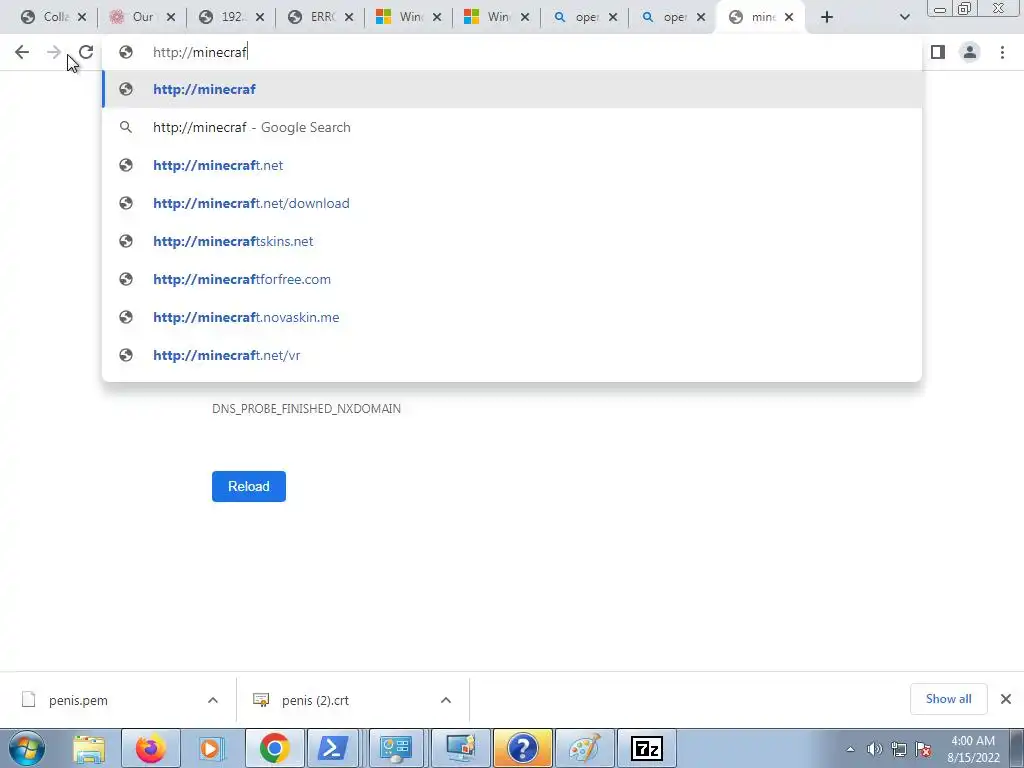Expand options chevron for penis.pem download
This screenshot has width=1024, height=768.
pyautogui.click(x=212, y=700)
